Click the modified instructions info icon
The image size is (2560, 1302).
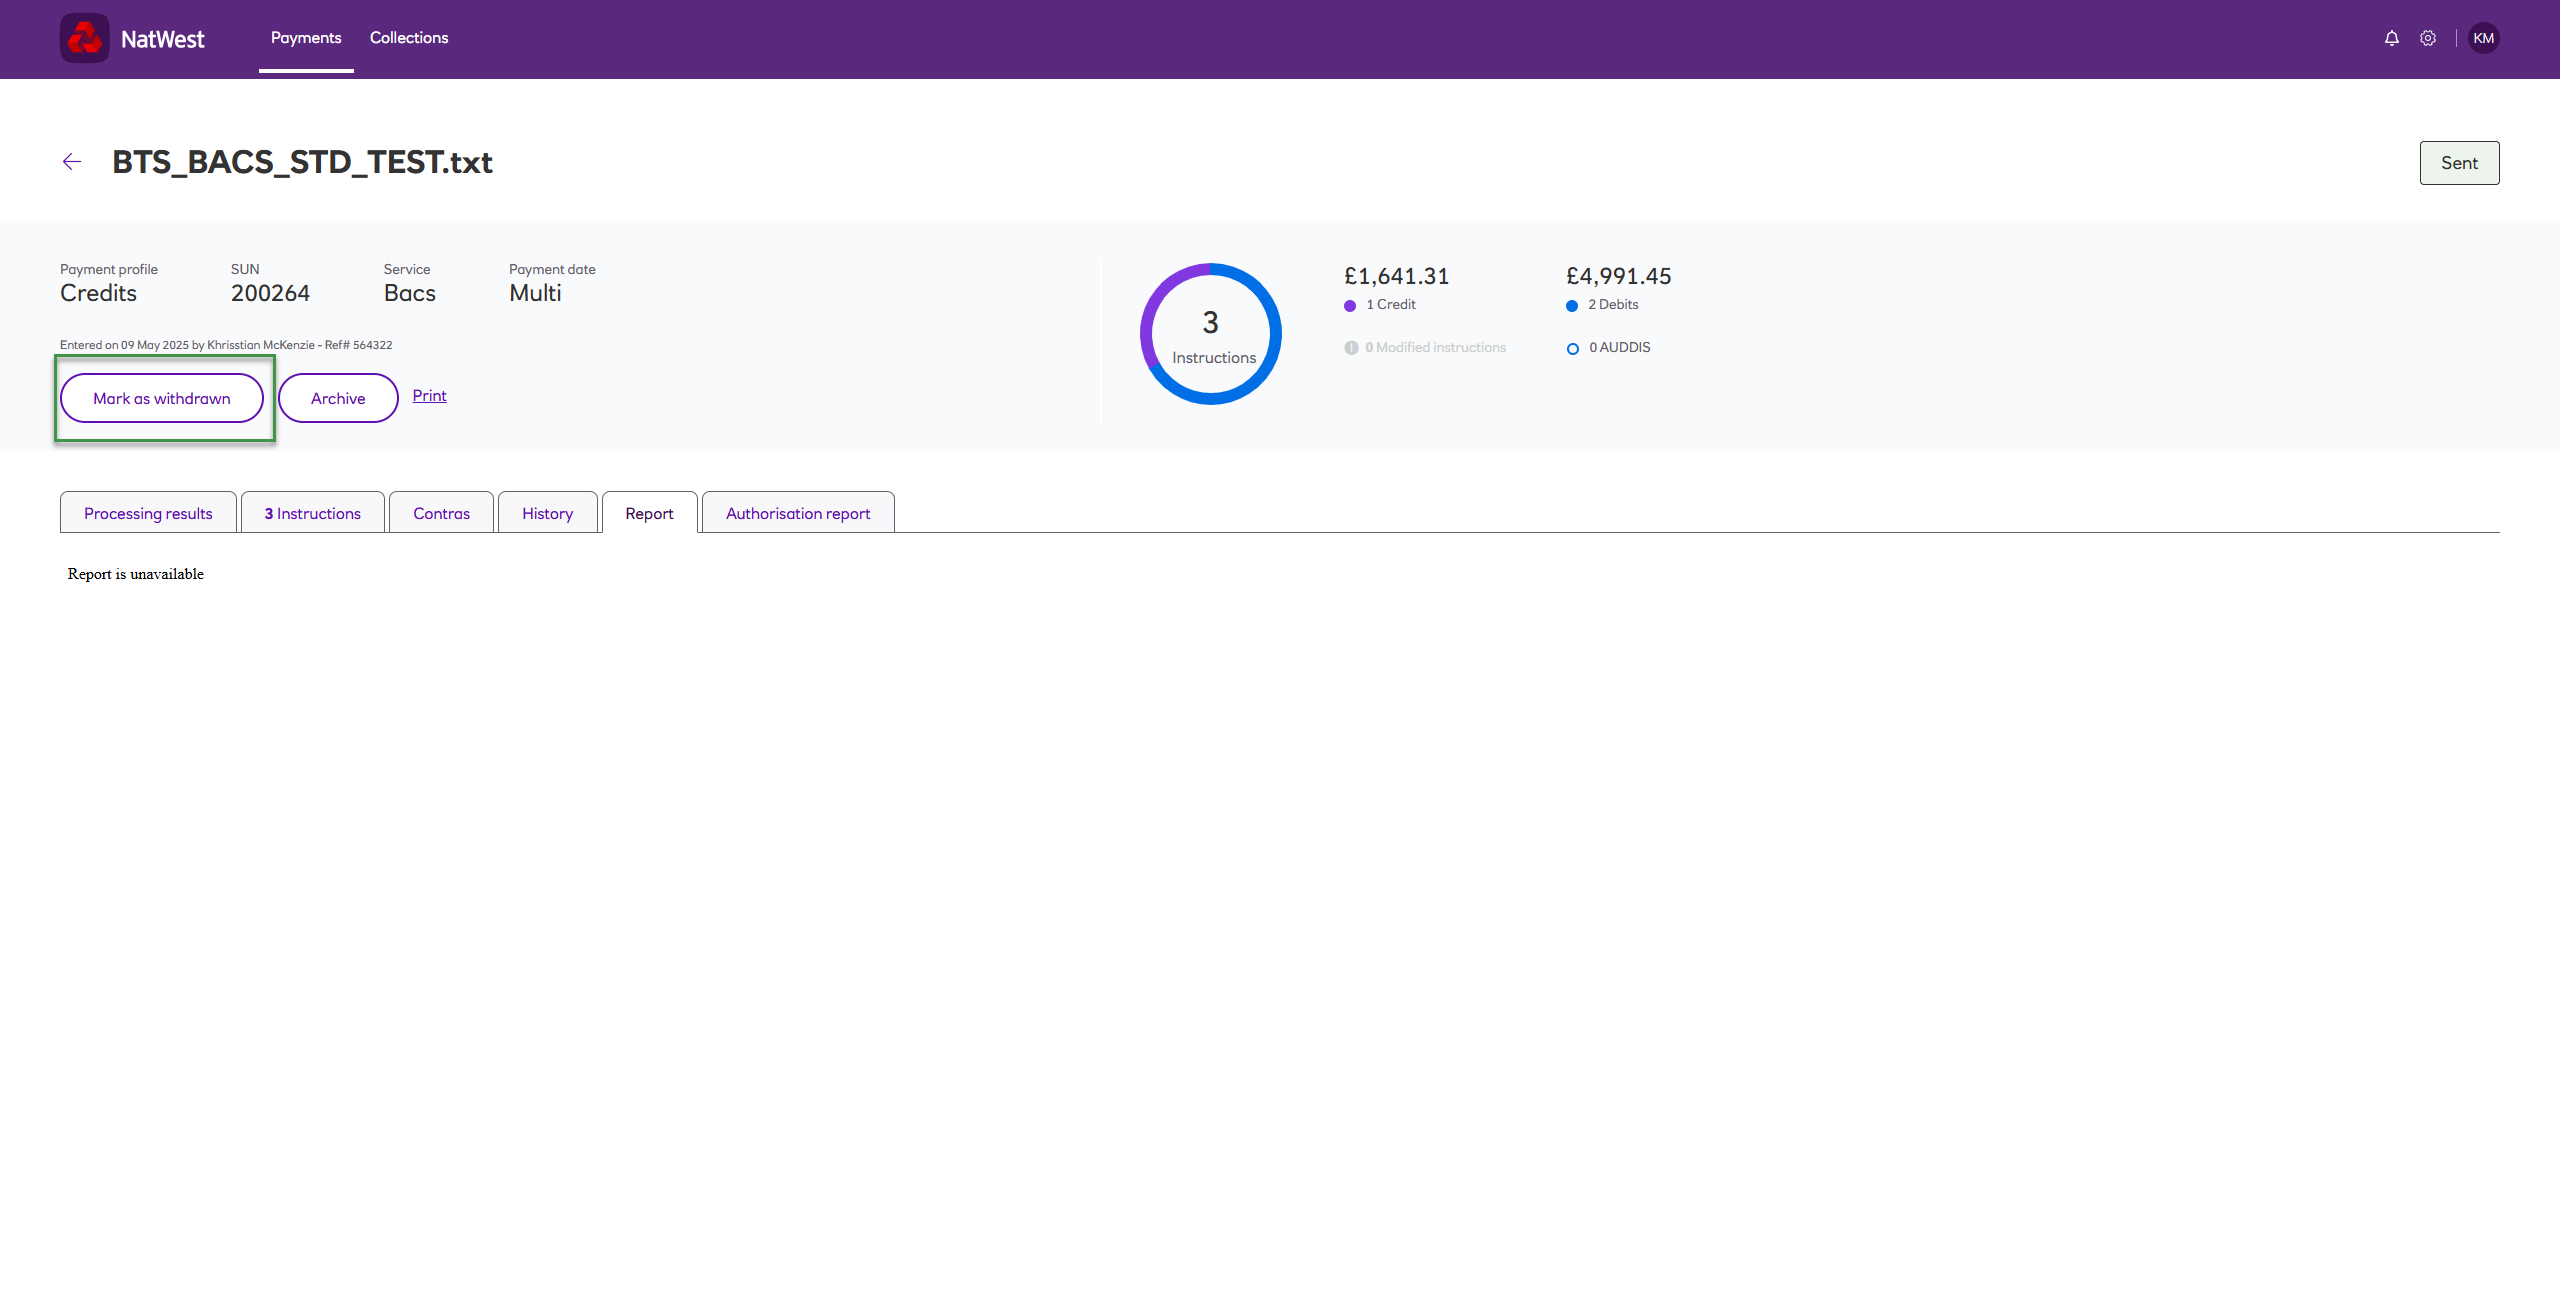pos(1351,348)
